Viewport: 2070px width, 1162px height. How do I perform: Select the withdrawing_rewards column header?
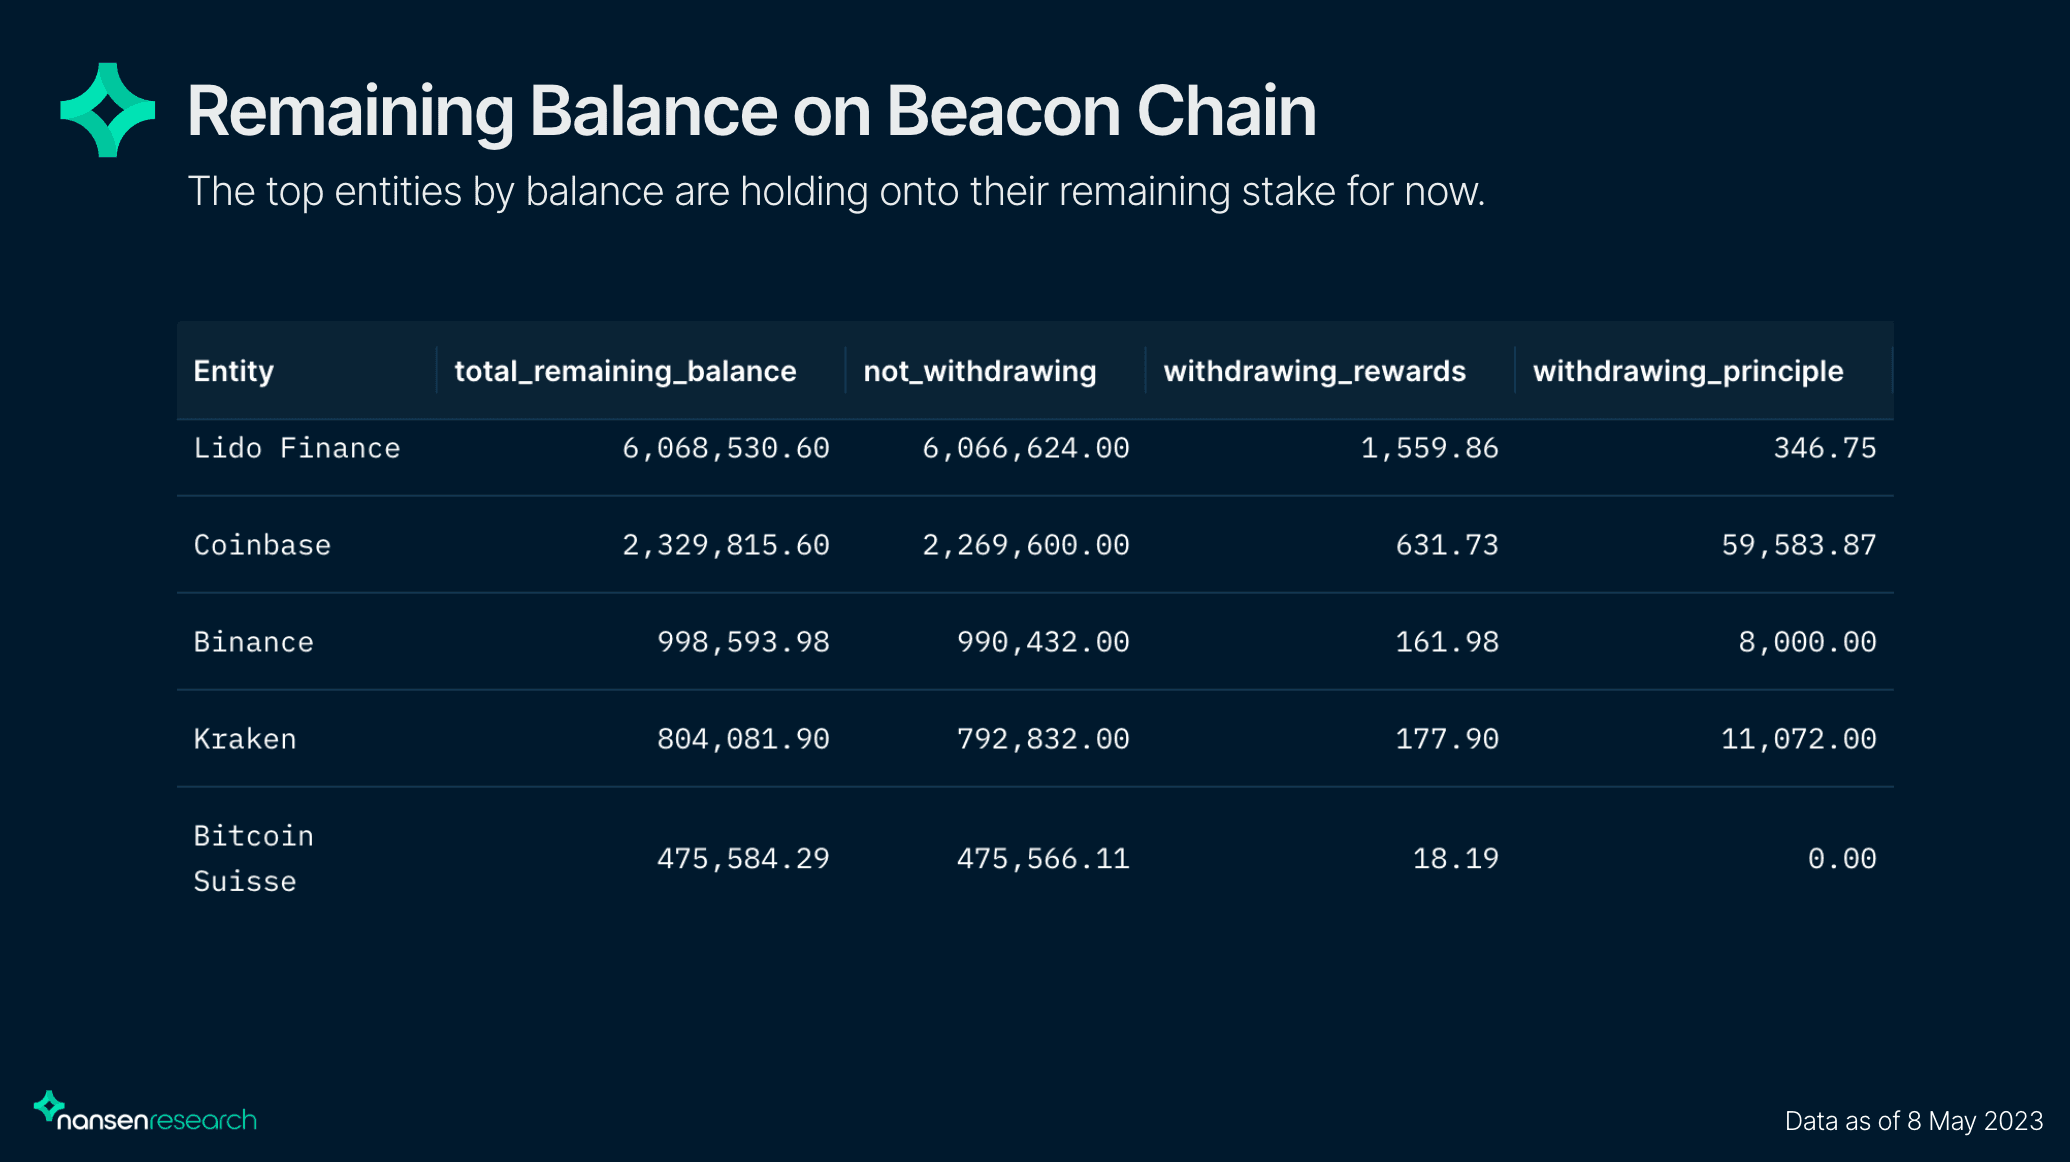[1314, 371]
